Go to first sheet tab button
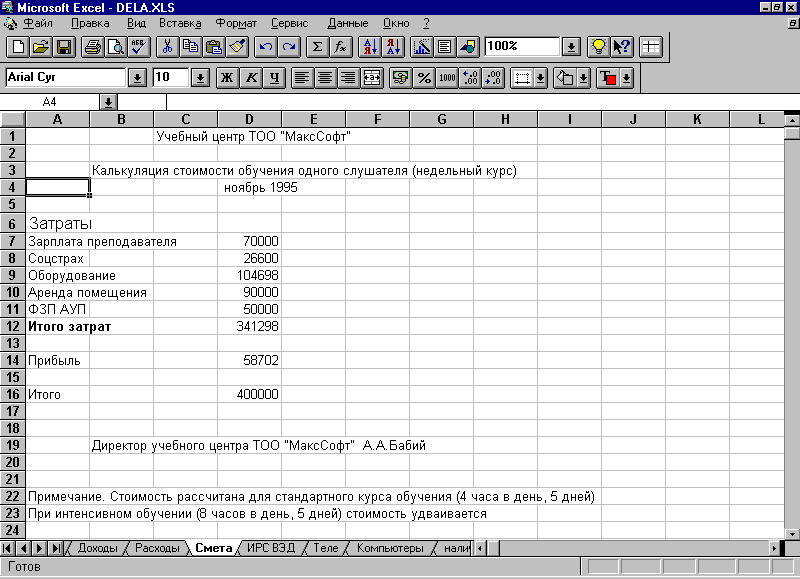The image size is (800, 579). coord(8,548)
